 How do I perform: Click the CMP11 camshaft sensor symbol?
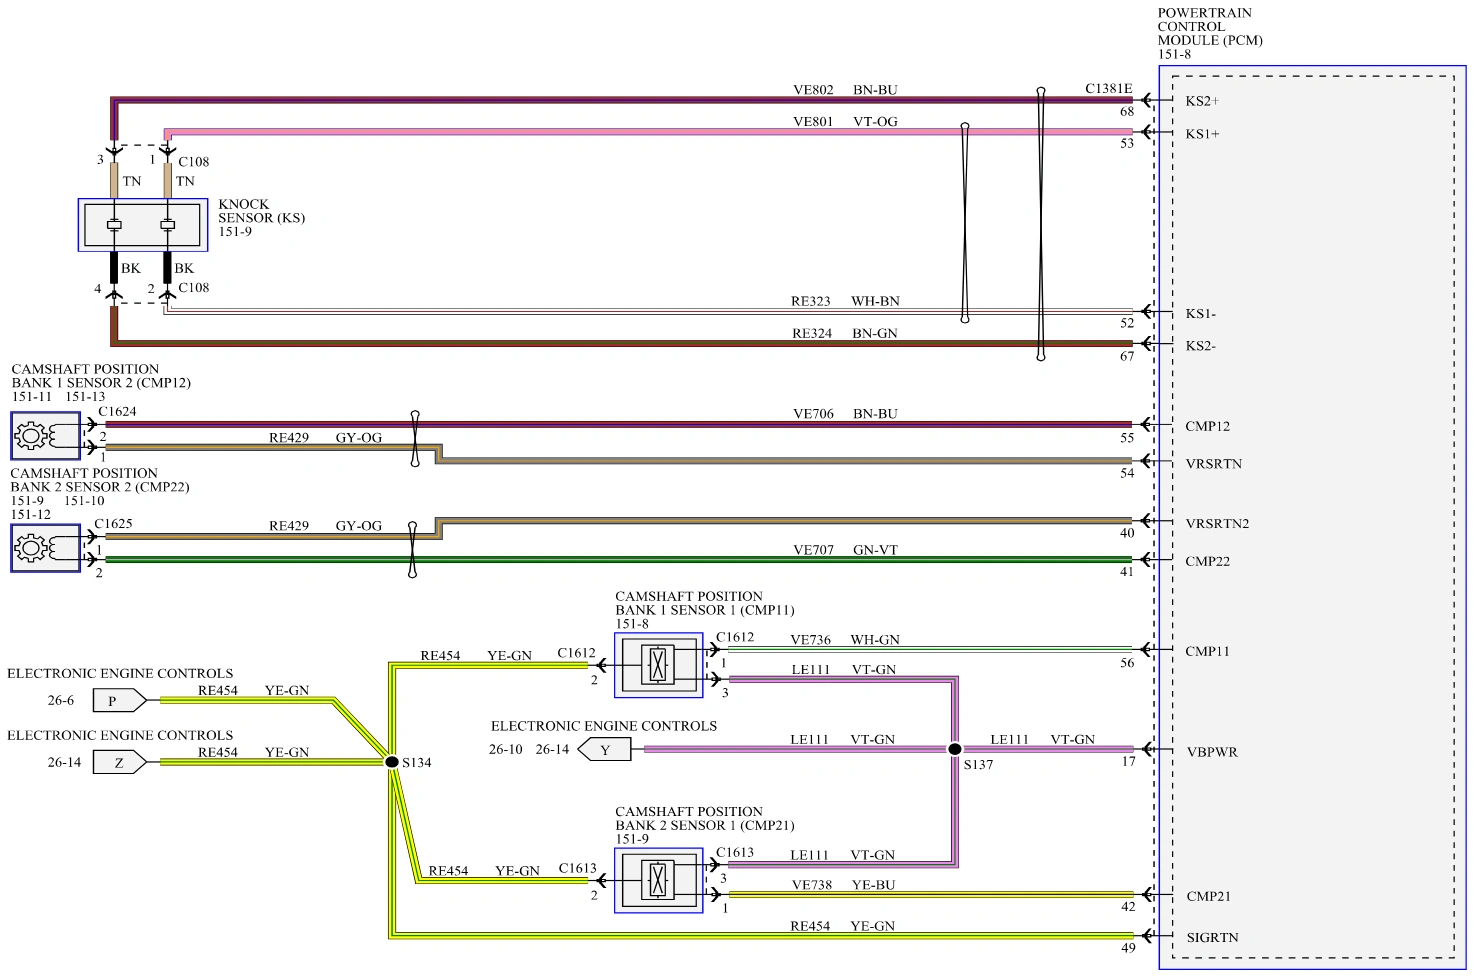click(x=659, y=665)
